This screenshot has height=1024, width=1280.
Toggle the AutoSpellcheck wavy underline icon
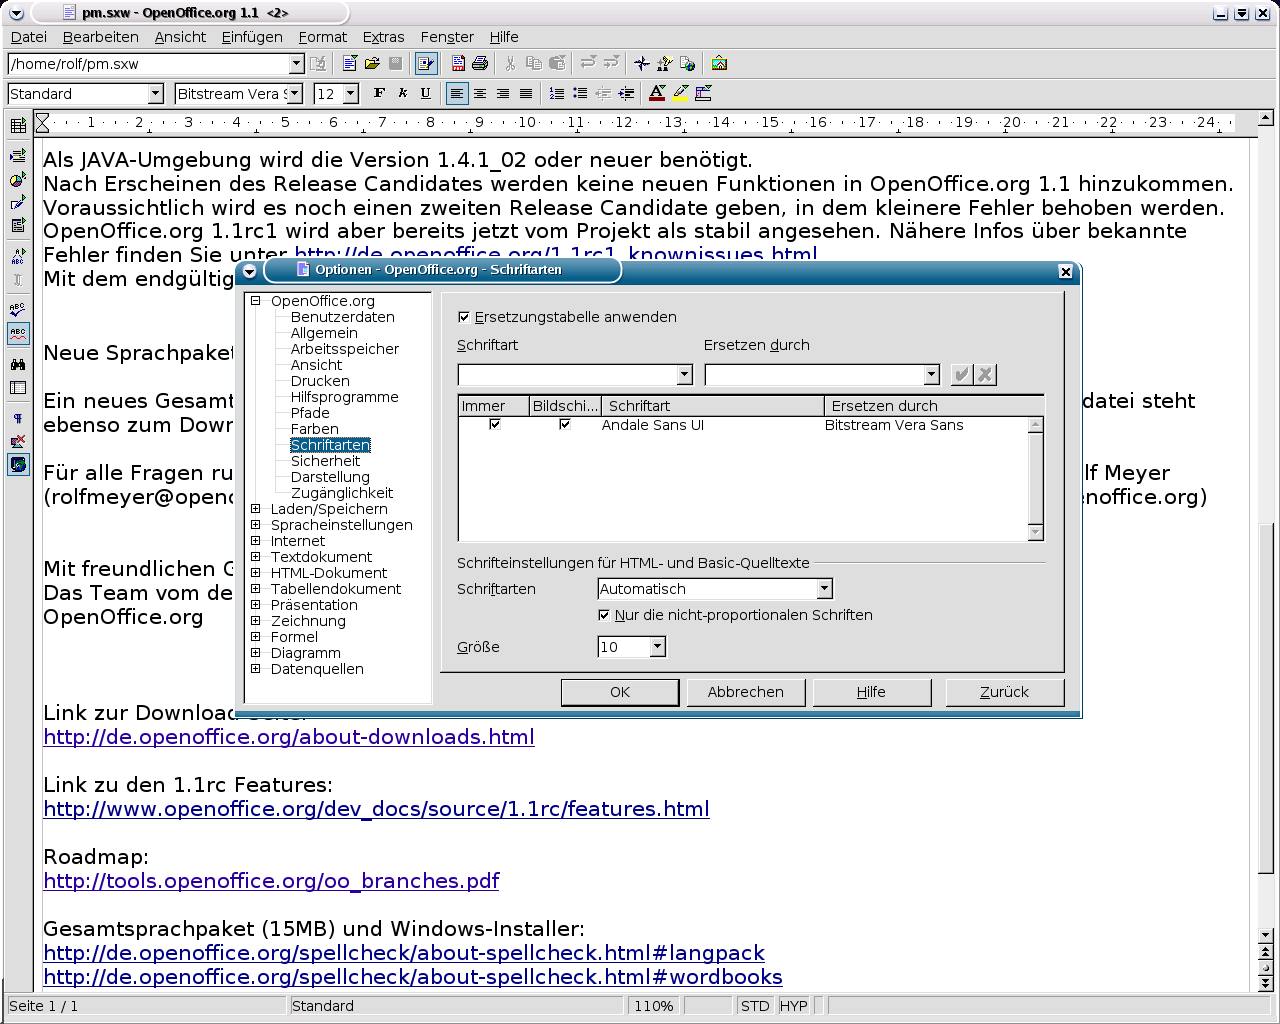(18, 333)
